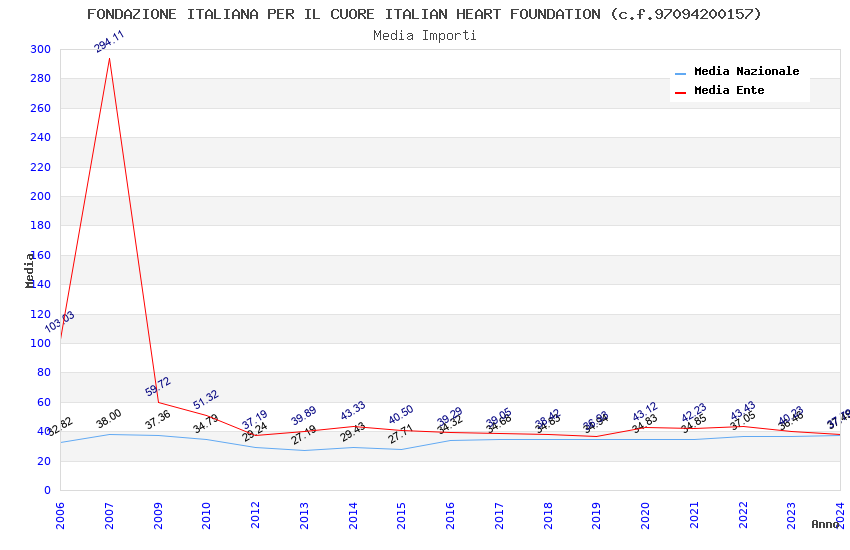
Task: Select the blue Media Nazionale legend swatch
Action: coord(681,73)
